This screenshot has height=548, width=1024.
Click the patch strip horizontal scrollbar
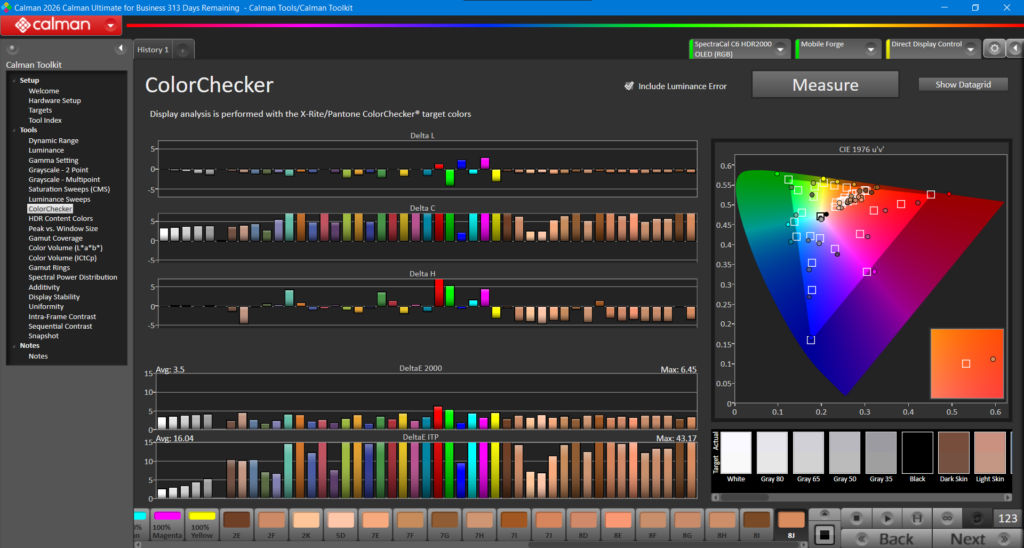[470, 545]
